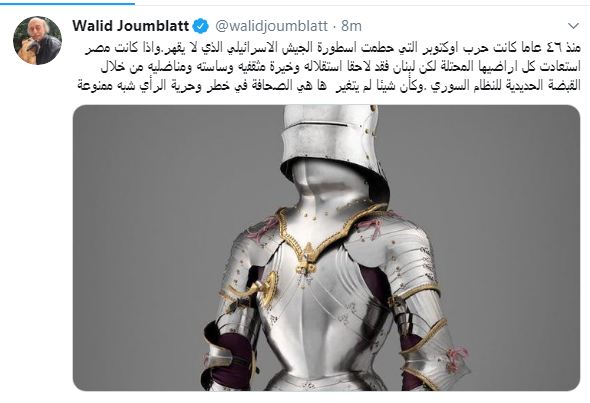Select the tweet line starting with استعادت كل اراضيها

click(341, 67)
